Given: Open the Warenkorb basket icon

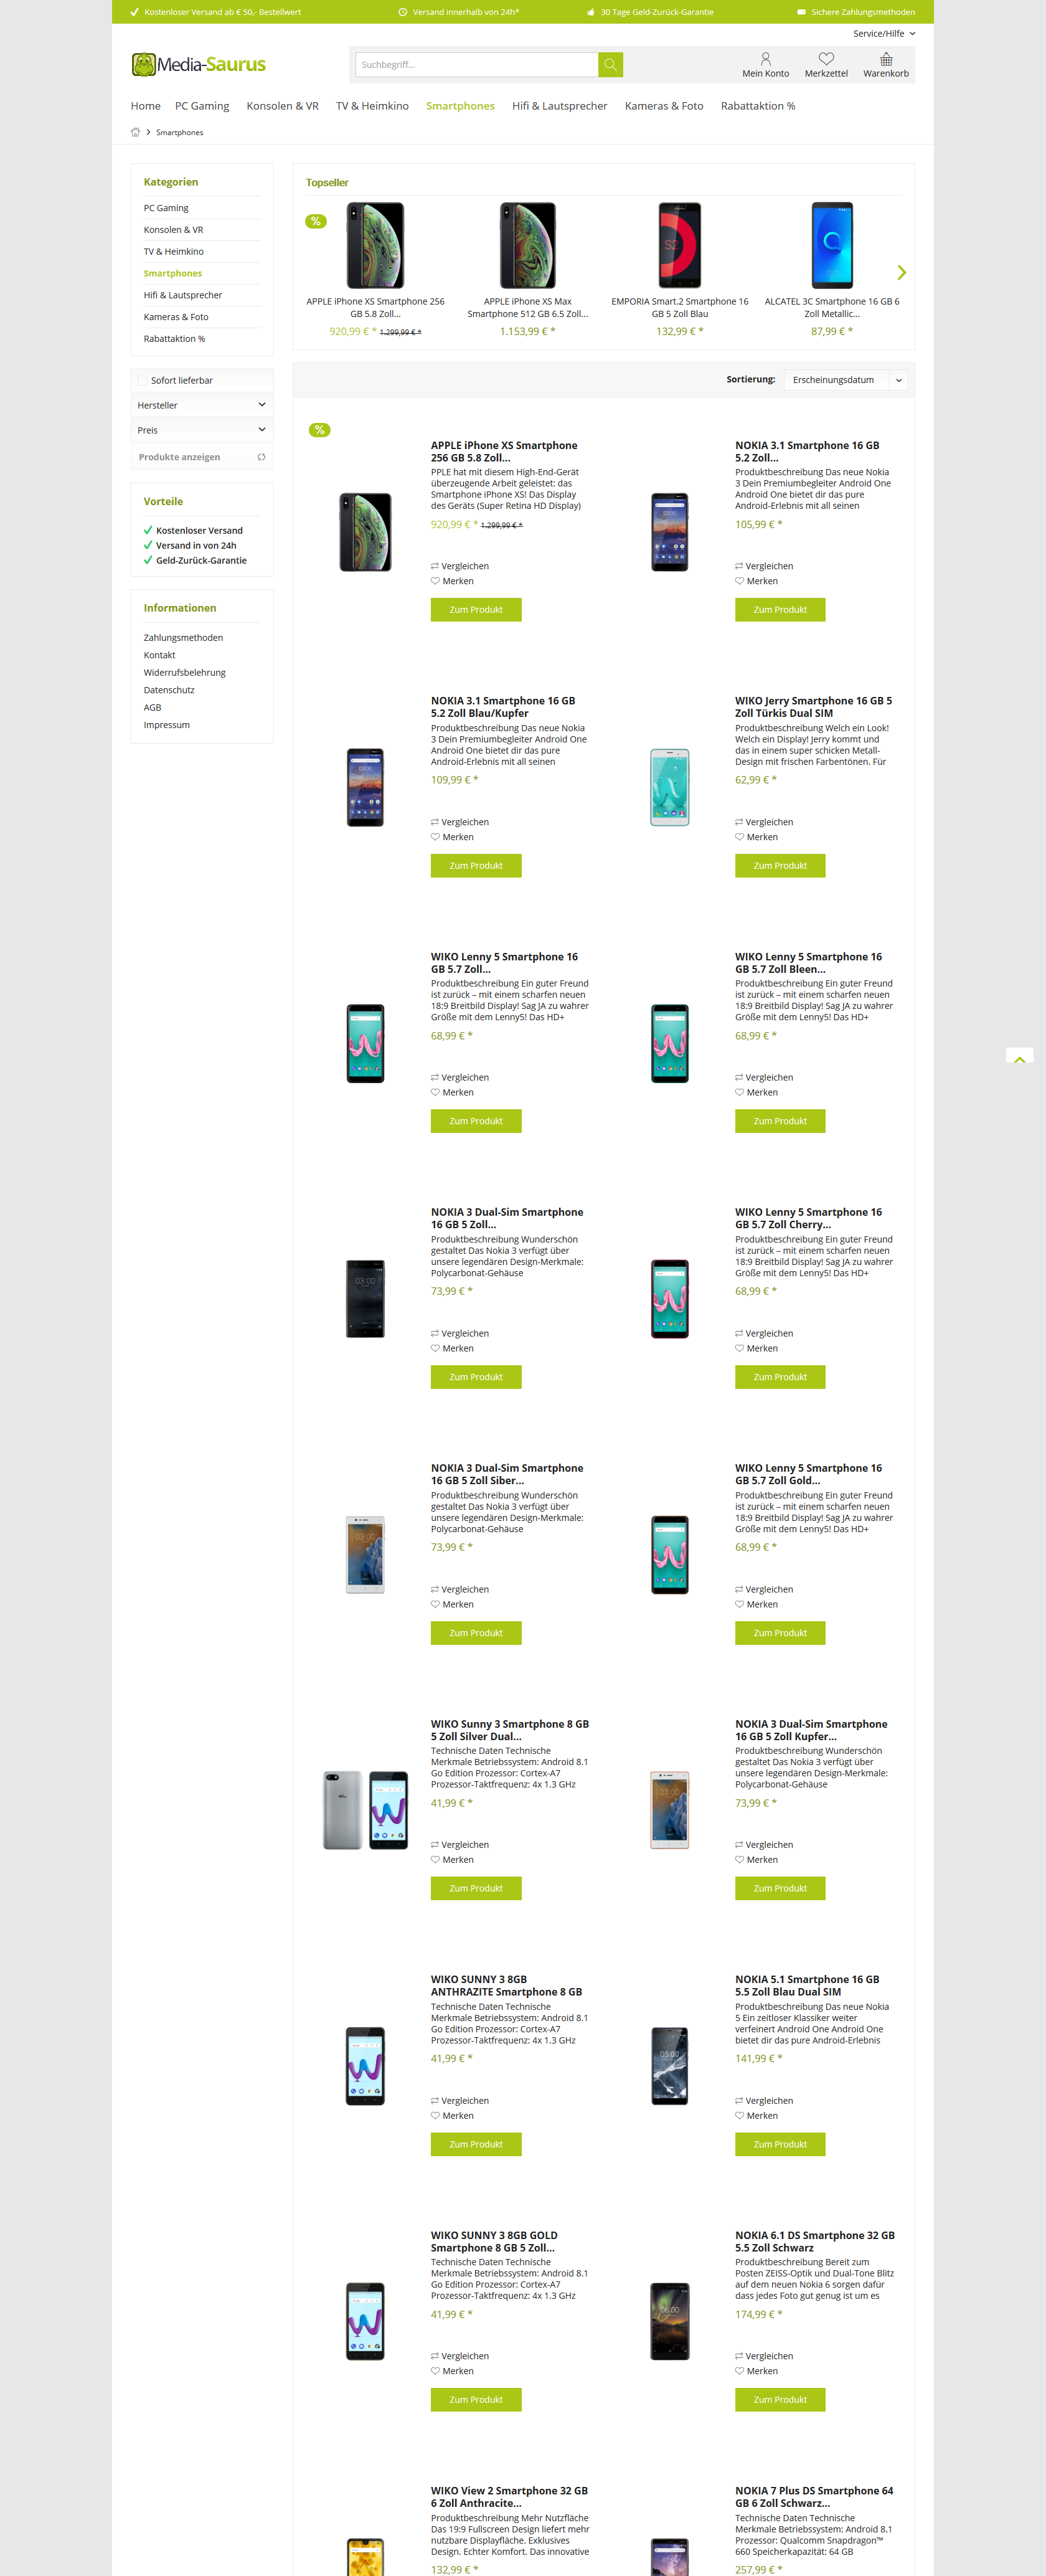Looking at the screenshot, I should 886,59.
